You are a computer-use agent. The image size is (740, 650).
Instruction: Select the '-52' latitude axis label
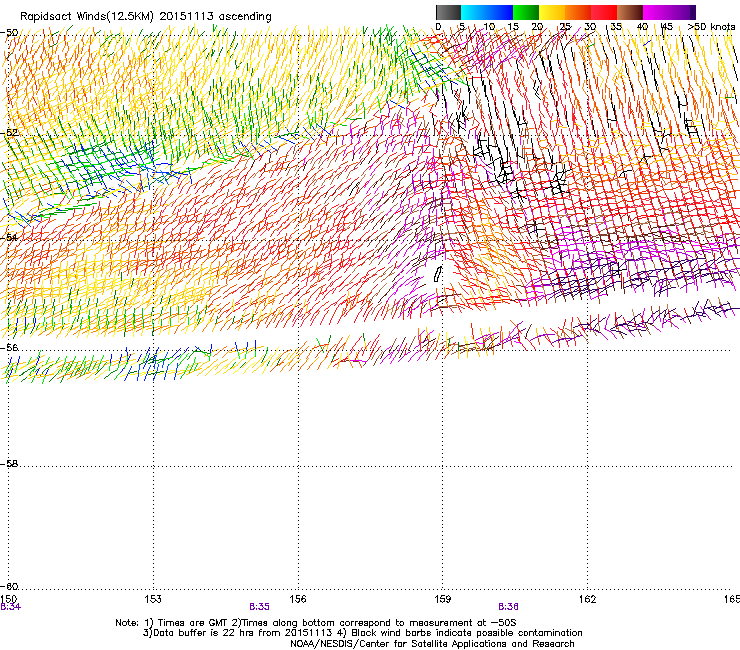(9, 133)
